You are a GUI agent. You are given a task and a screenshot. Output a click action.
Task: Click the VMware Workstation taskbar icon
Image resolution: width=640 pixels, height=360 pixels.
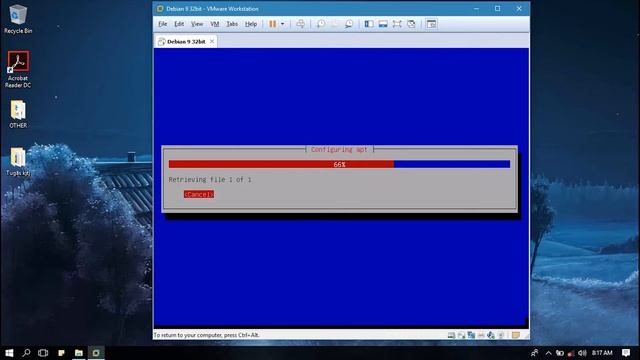click(x=96, y=353)
